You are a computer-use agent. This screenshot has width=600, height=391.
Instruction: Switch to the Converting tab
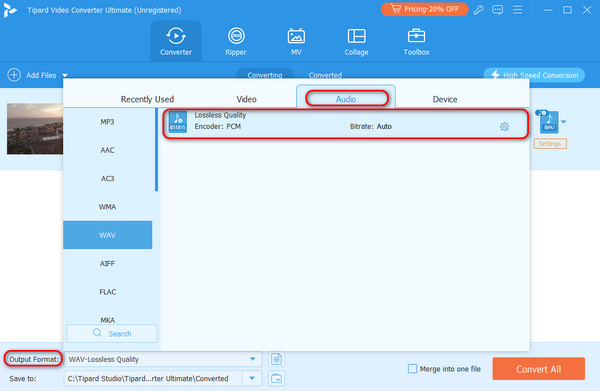[265, 75]
